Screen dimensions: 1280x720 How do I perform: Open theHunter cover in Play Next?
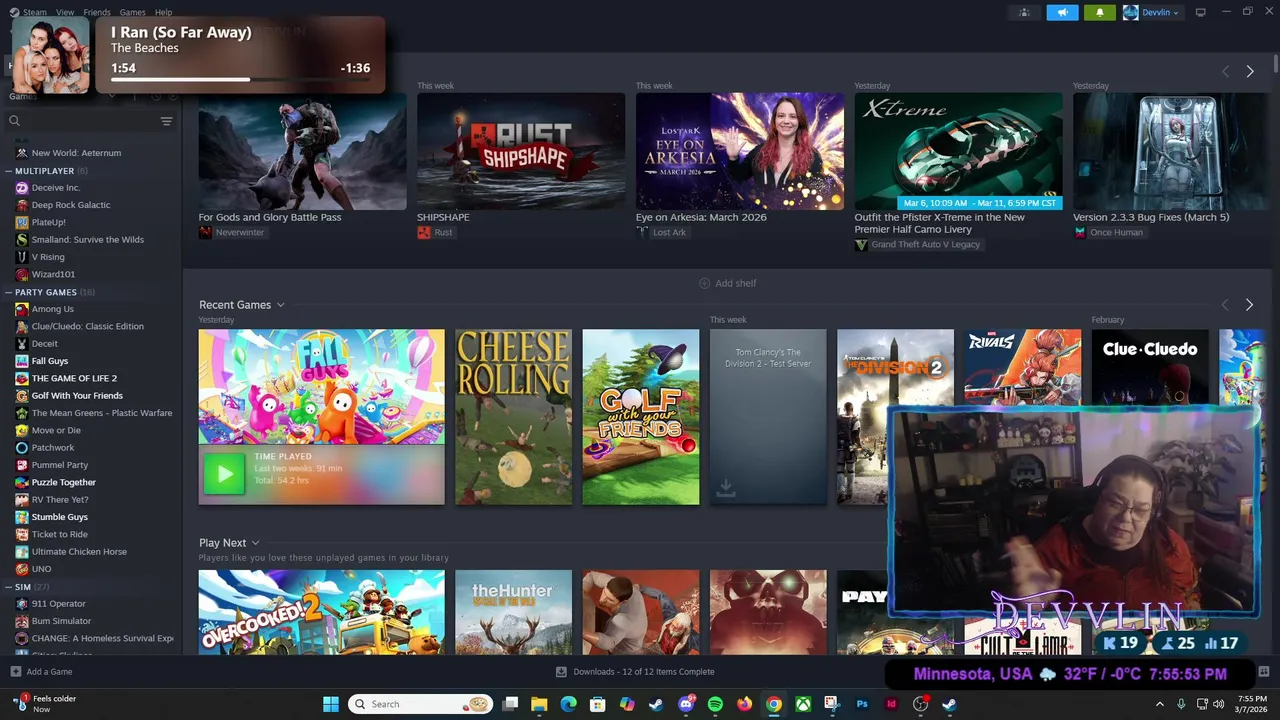tap(513, 612)
